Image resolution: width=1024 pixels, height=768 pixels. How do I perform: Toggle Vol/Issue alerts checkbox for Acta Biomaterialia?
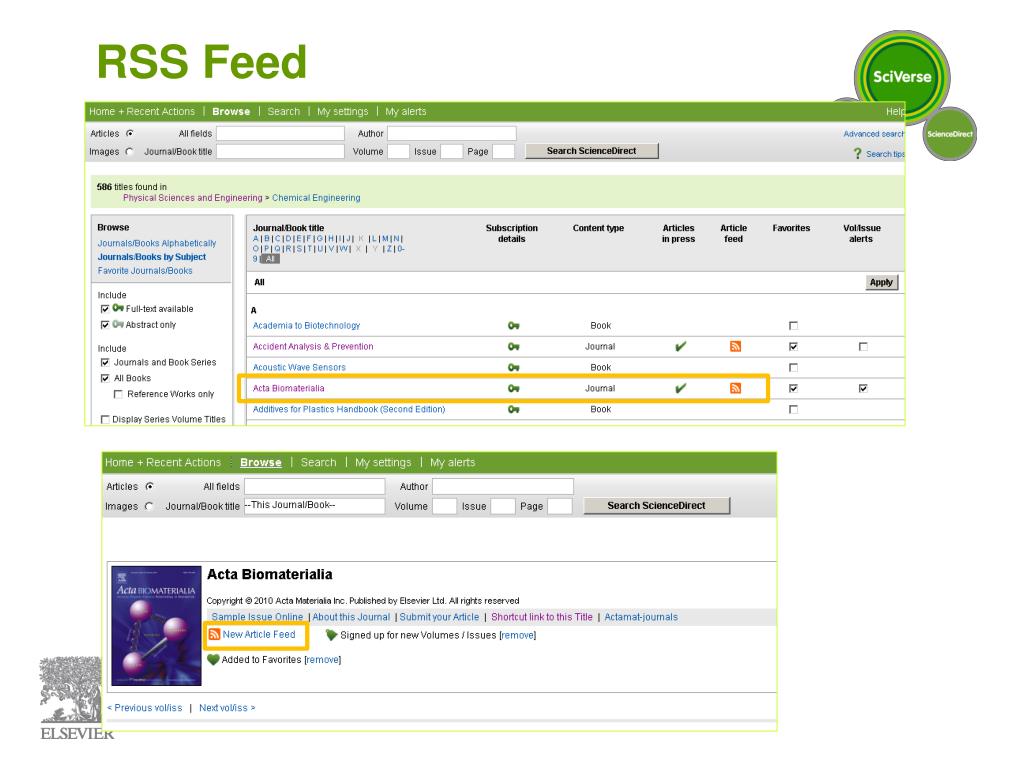[x=863, y=388]
